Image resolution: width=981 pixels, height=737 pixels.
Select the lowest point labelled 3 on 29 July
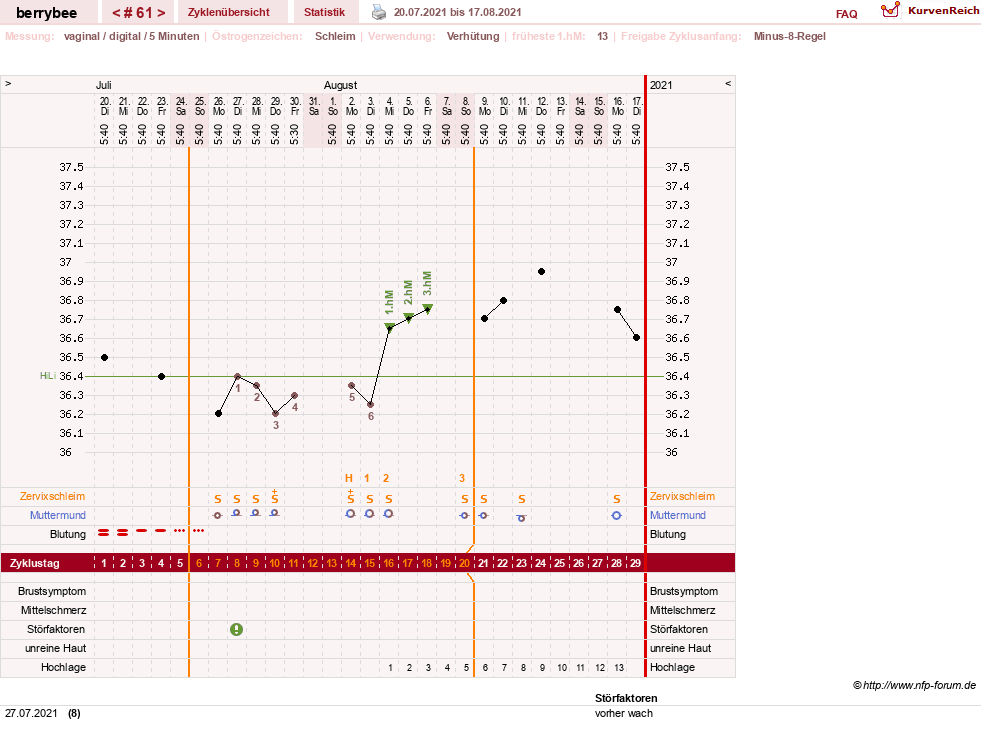click(275, 414)
